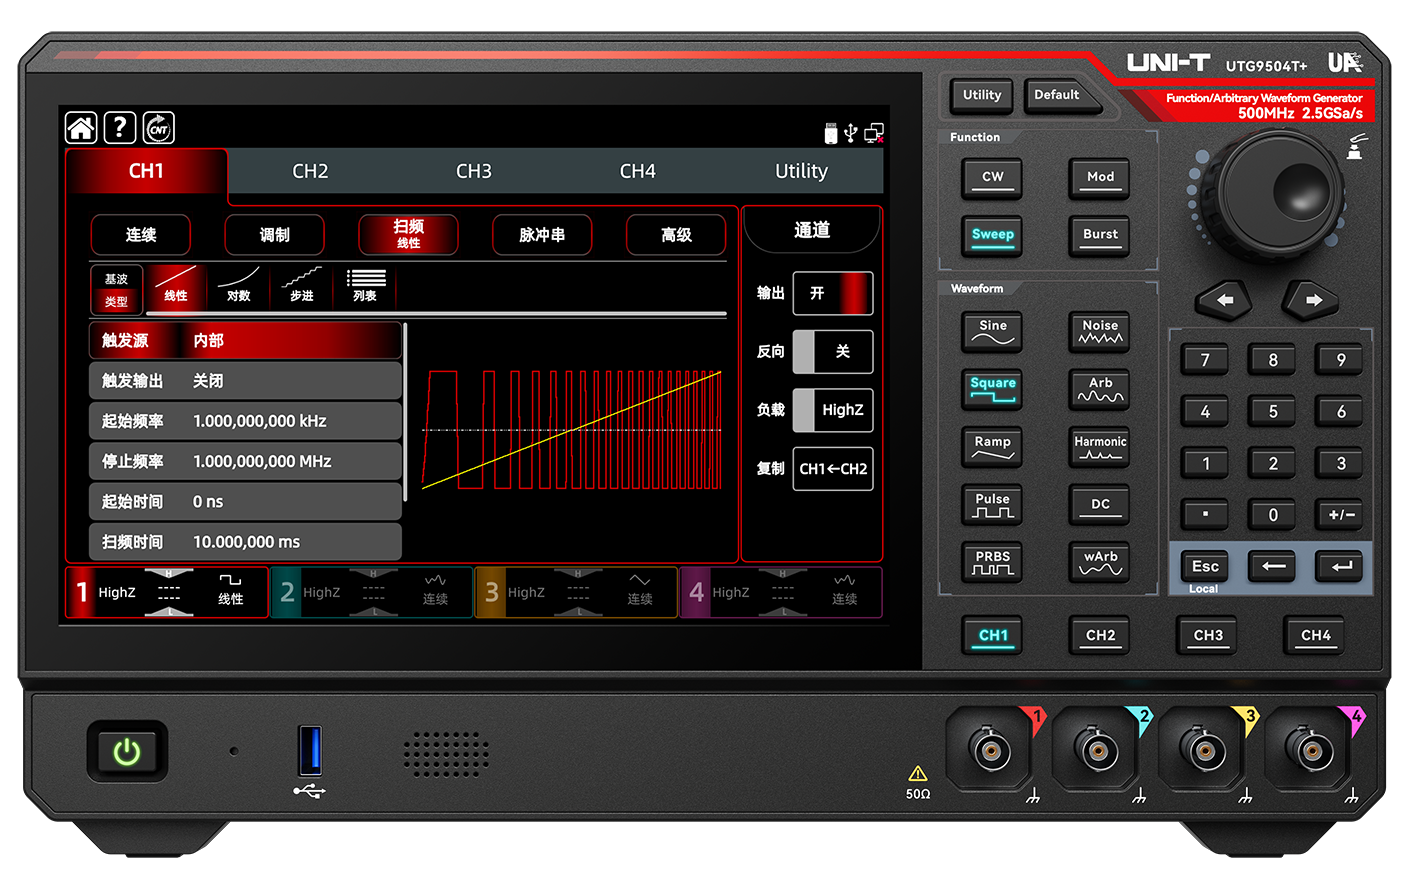The height and width of the screenshot is (883, 1417).
Task: Select the Noise waveform key
Action: pyautogui.click(x=1100, y=332)
